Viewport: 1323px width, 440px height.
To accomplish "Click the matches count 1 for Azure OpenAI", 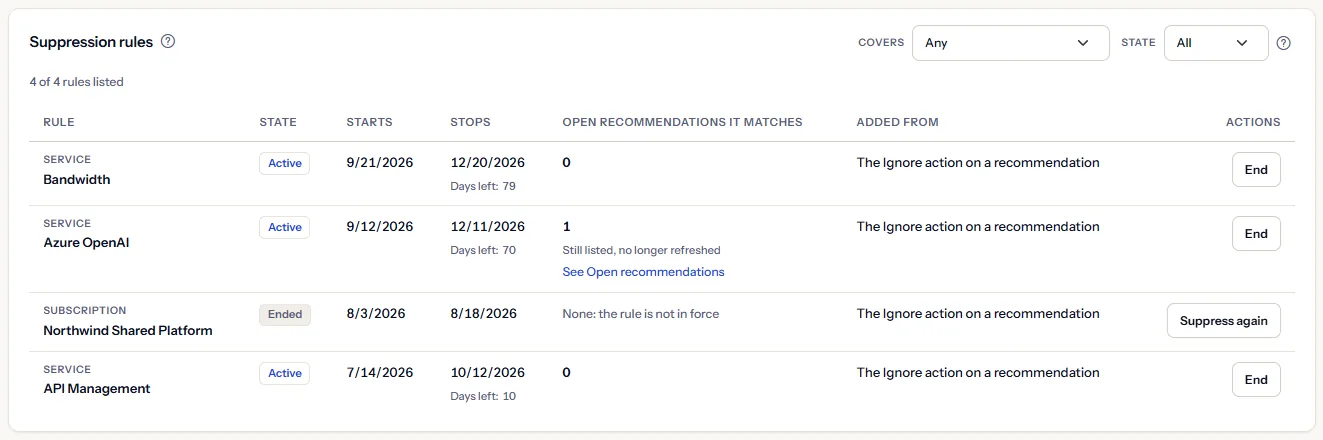I will coord(566,226).
